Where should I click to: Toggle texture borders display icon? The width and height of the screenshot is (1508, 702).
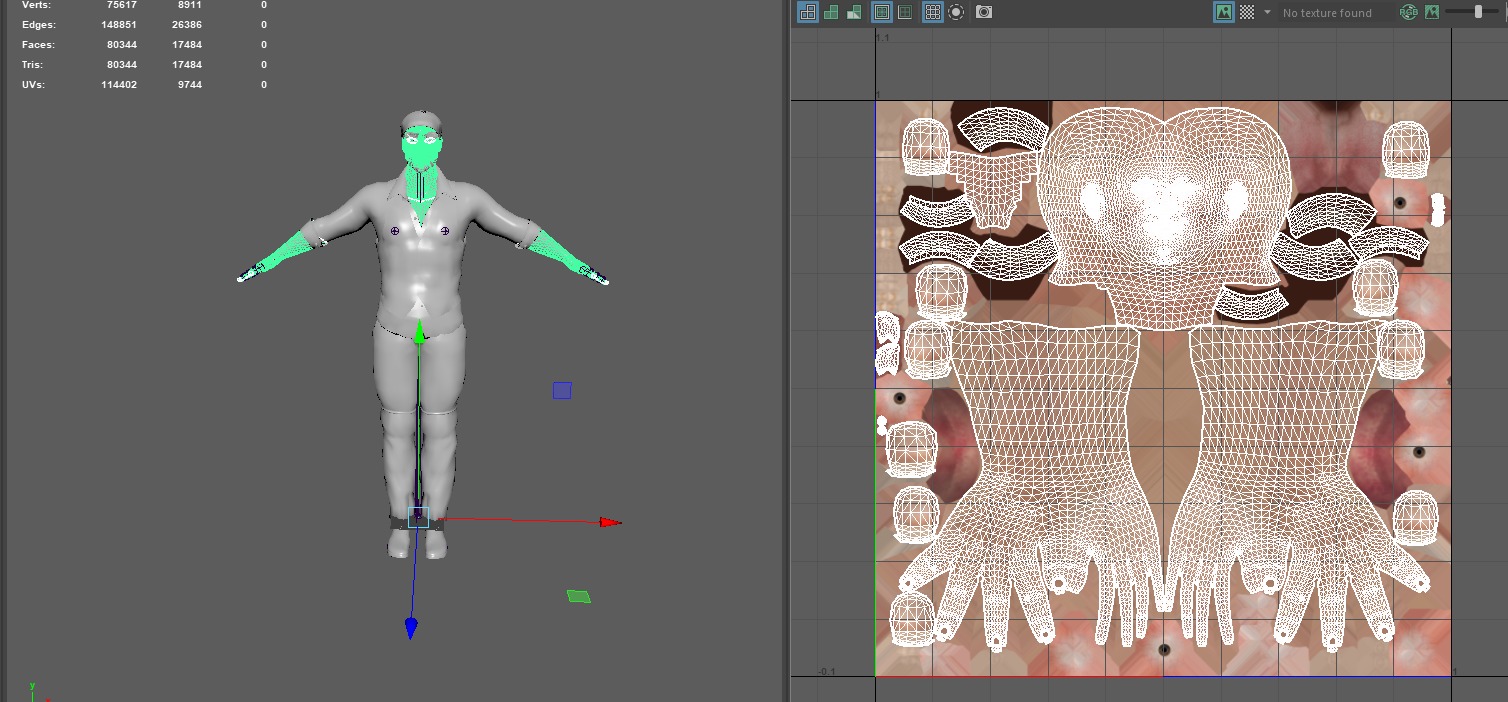pyautogui.click(x=882, y=12)
